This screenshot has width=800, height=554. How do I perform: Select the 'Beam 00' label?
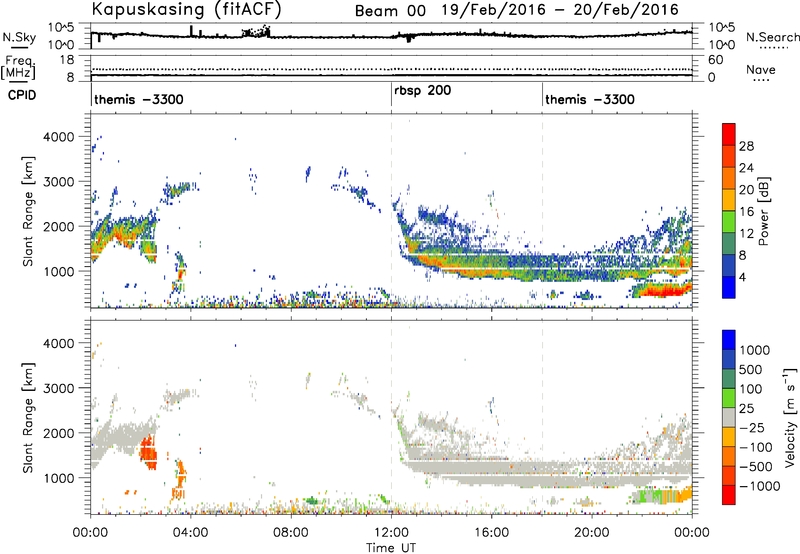coord(390,11)
